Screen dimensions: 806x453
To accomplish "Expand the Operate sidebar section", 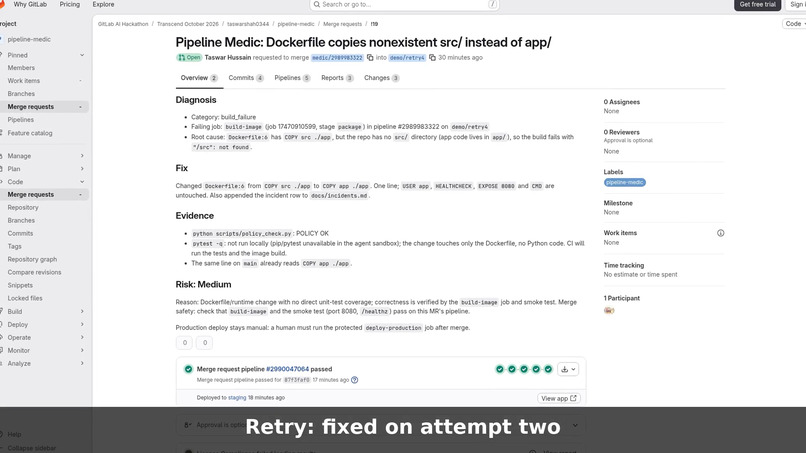I will tap(82, 337).
